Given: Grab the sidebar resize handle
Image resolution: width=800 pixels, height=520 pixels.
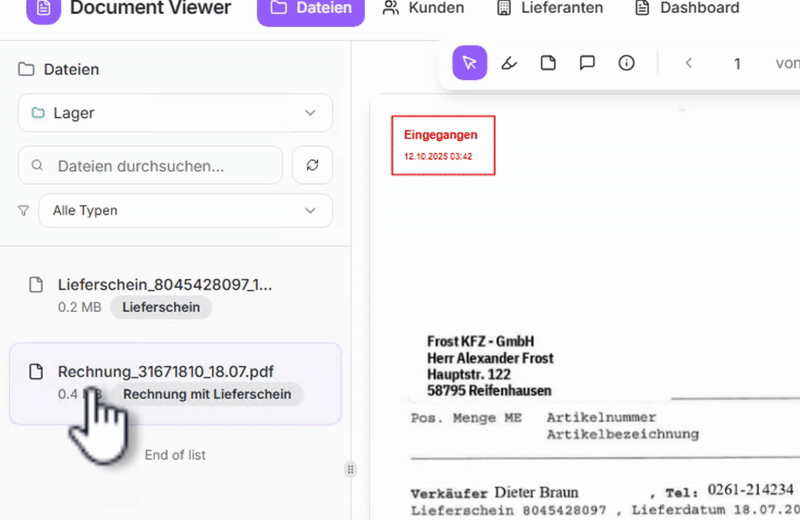Looking at the screenshot, I should tap(350, 468).
